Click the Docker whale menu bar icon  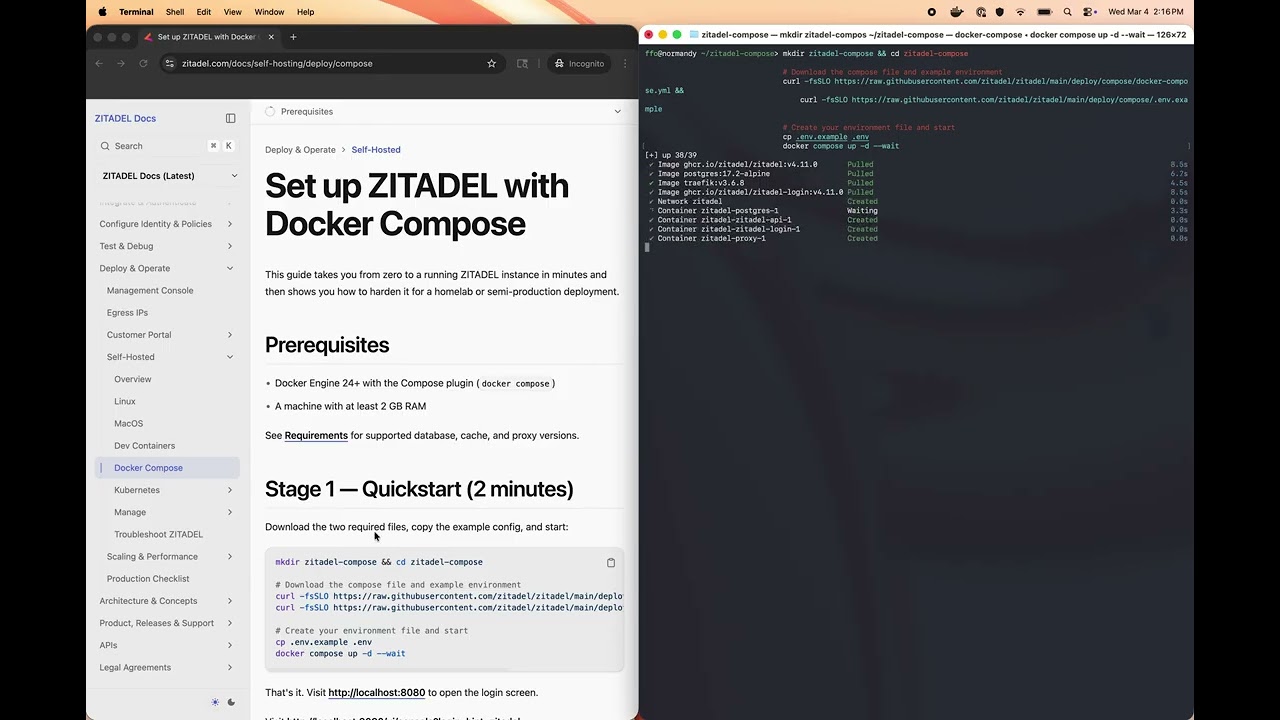click(957, 12)
